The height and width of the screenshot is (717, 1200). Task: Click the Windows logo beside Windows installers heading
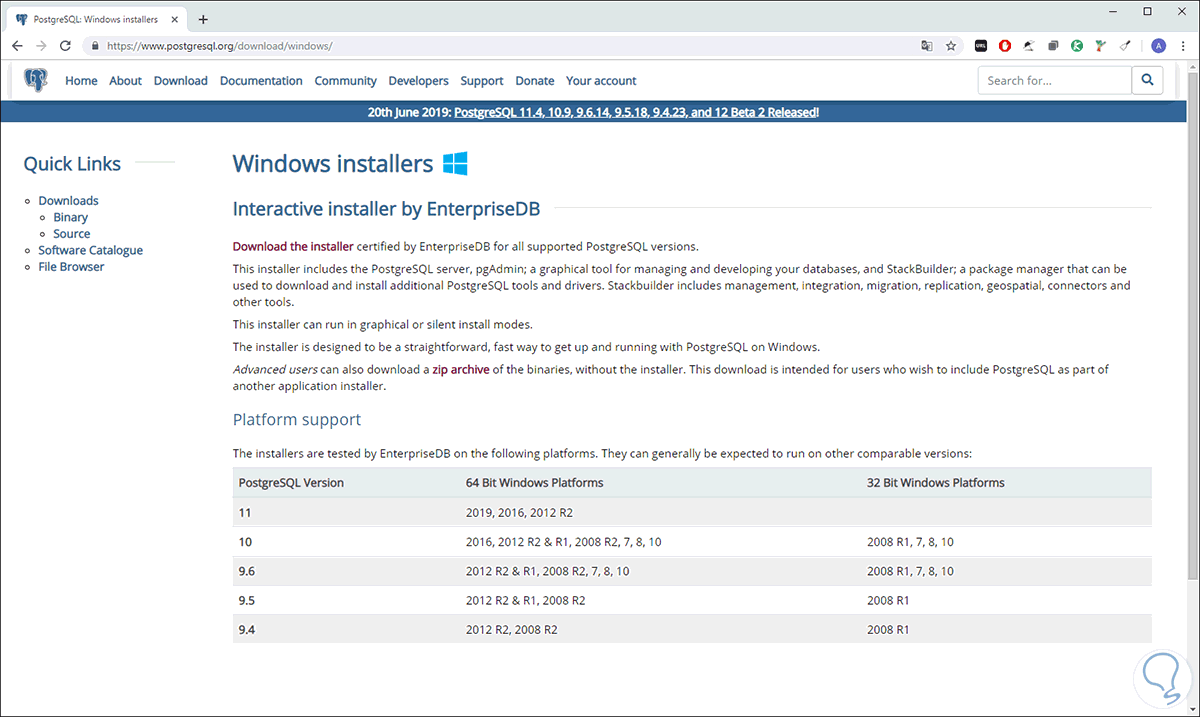pyautogui.click(x=455, y=162)
